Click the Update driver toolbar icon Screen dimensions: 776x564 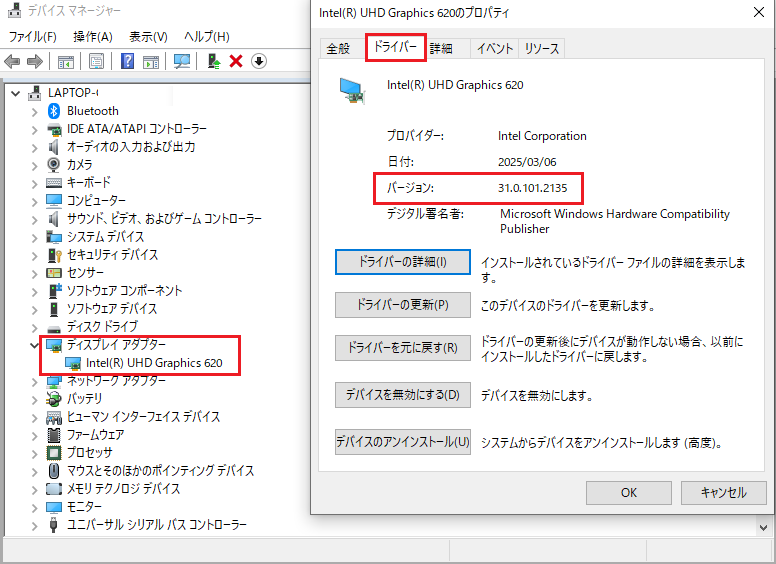(213, 61)
